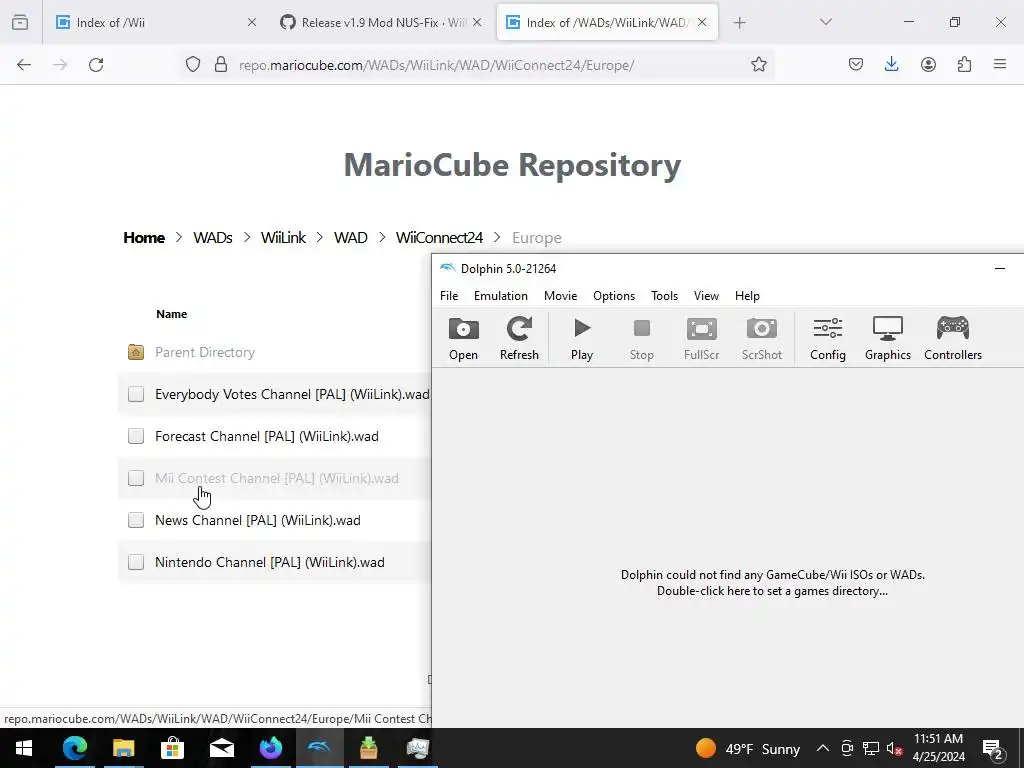Reload the current page
This screenshot has height=768, width=1024.
(x=96, y=64)
